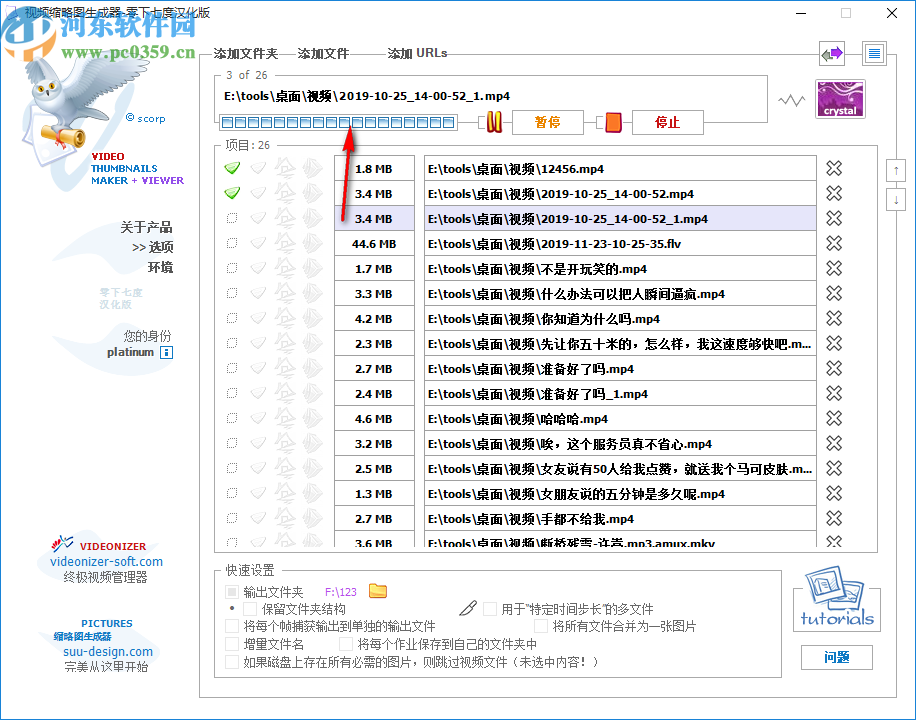Click the 问题 button
The height and width of the screenshot is (720, 916).
(836, 658)
